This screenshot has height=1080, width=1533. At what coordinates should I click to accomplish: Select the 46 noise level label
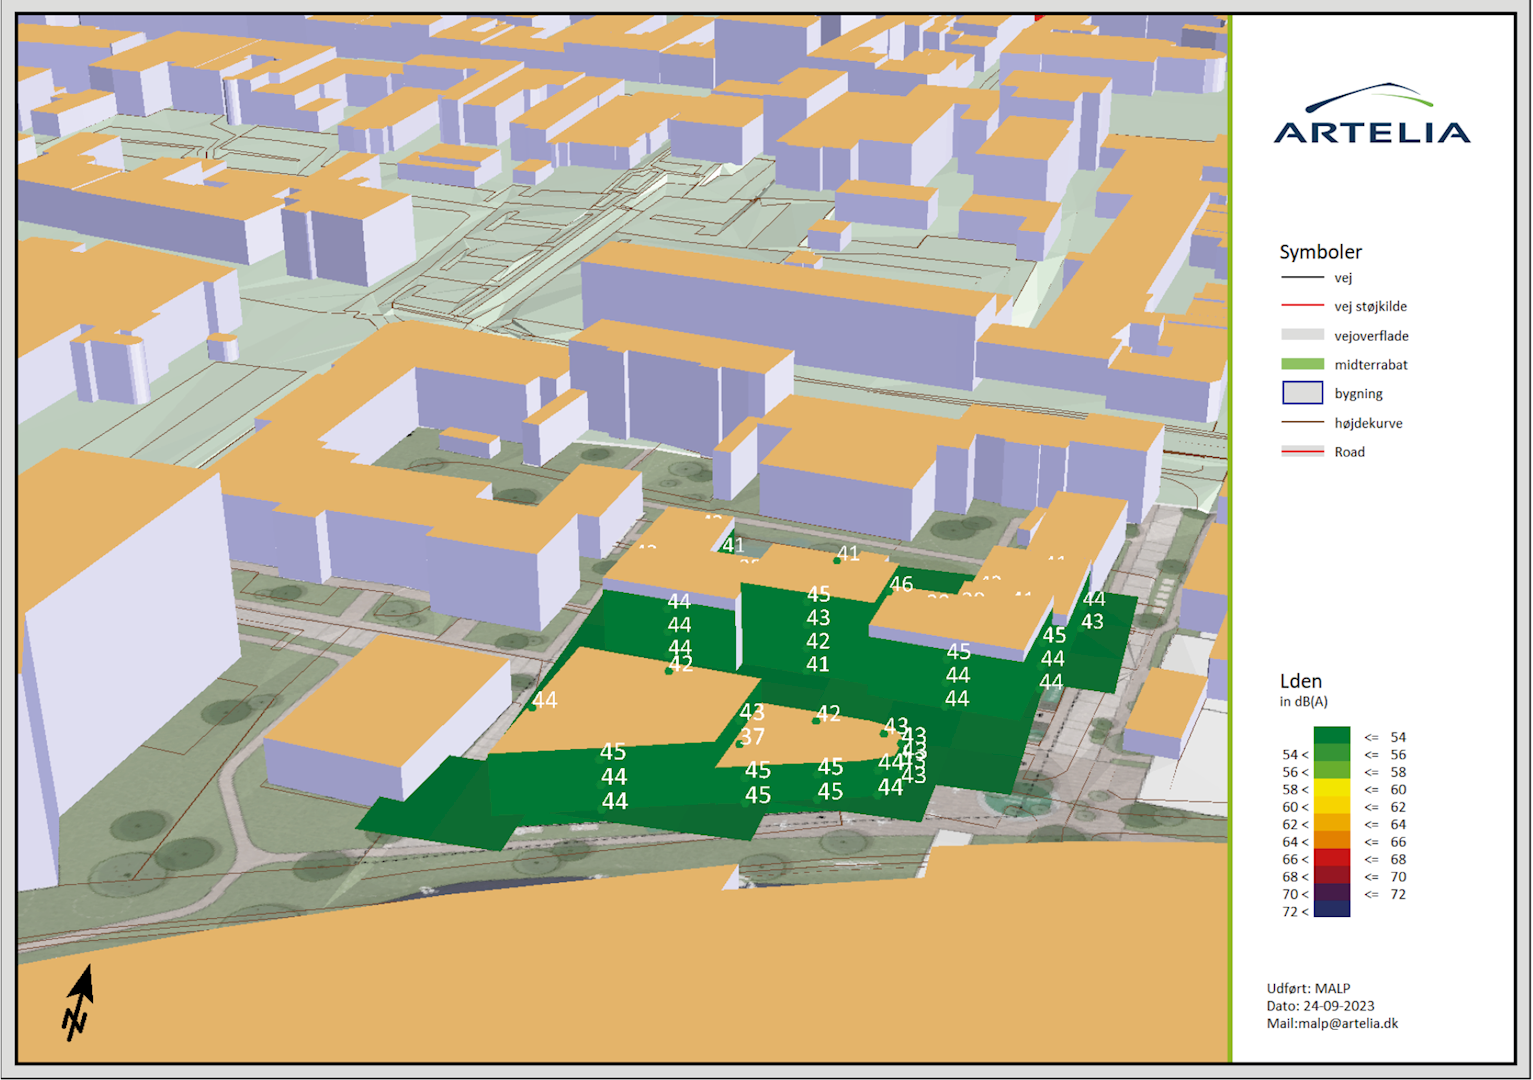tap(901, 584)
